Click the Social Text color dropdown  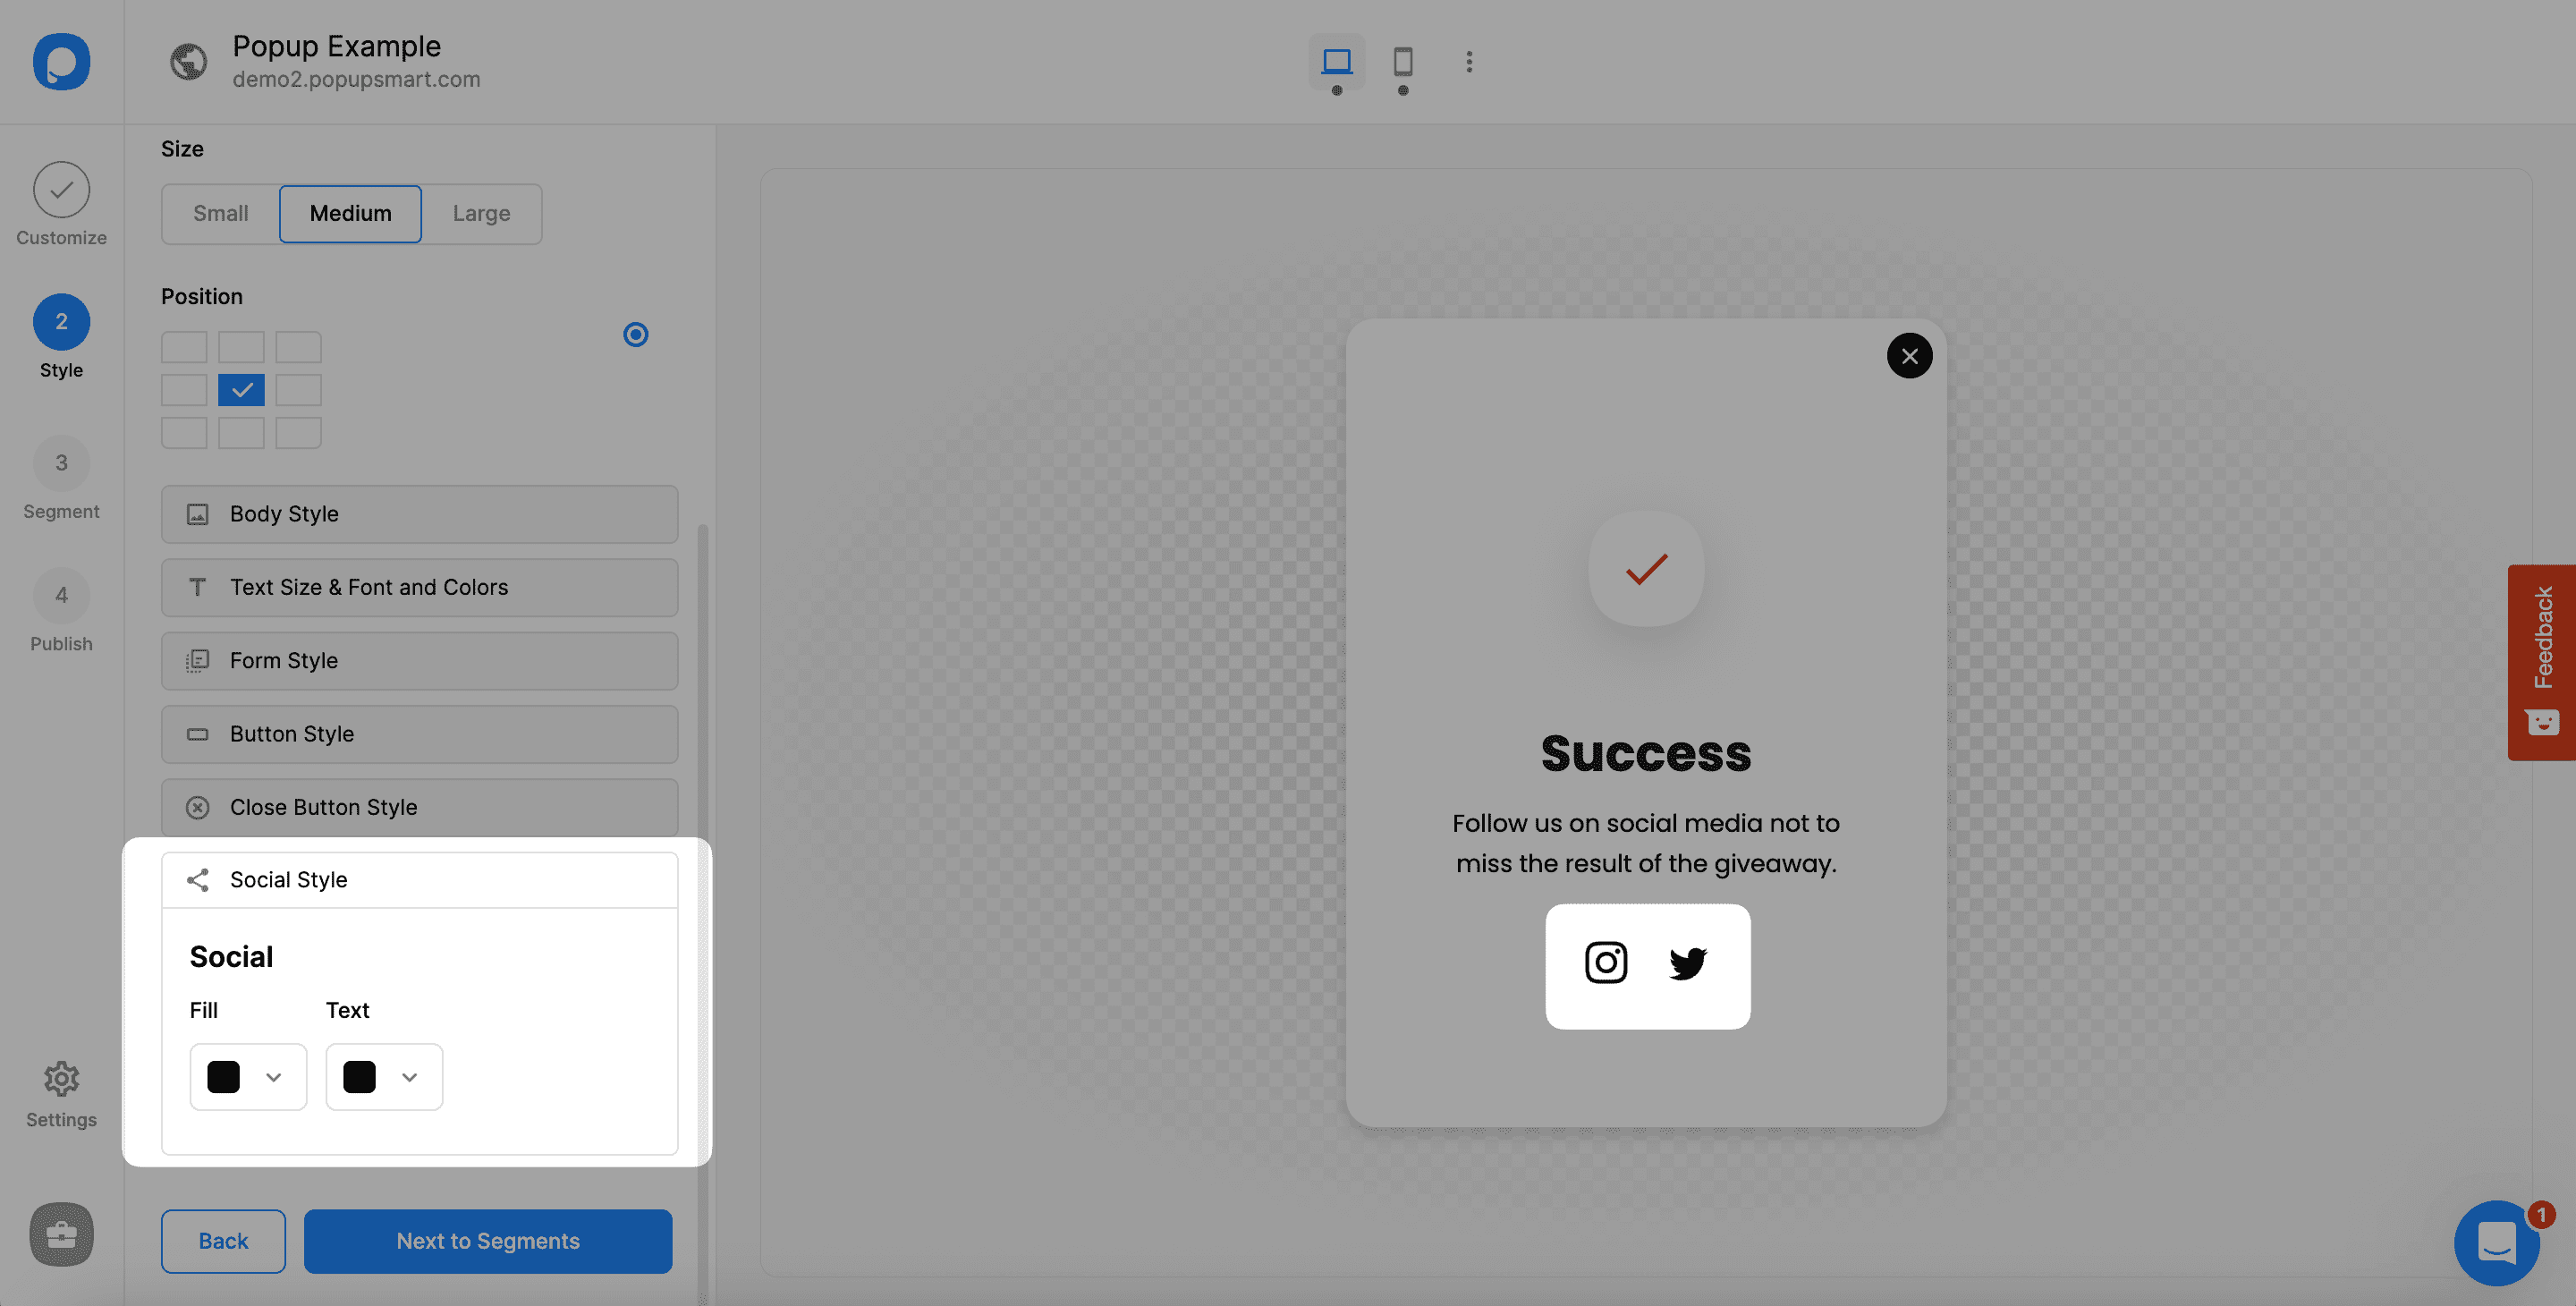383,1076
